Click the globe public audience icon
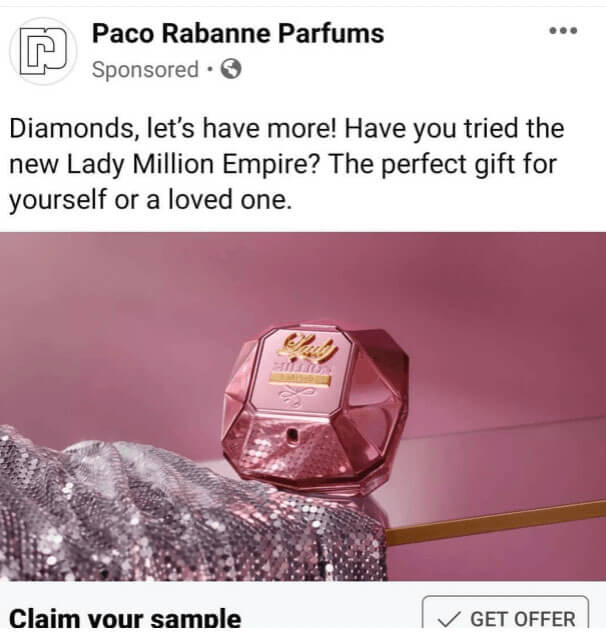Viewport: 606px width, 634px height. tap(231, 69)
